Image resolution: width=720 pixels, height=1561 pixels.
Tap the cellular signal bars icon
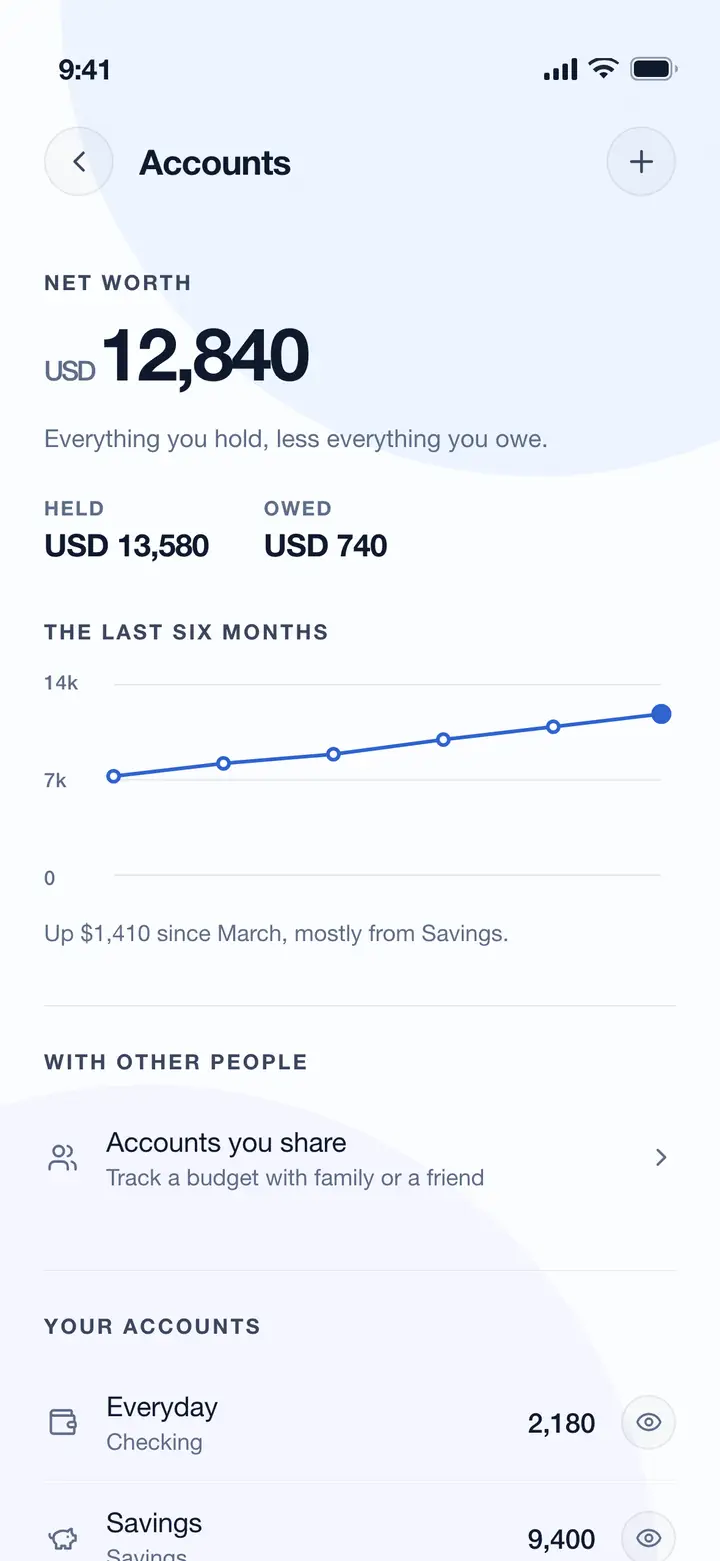click(x=560, y=69)
